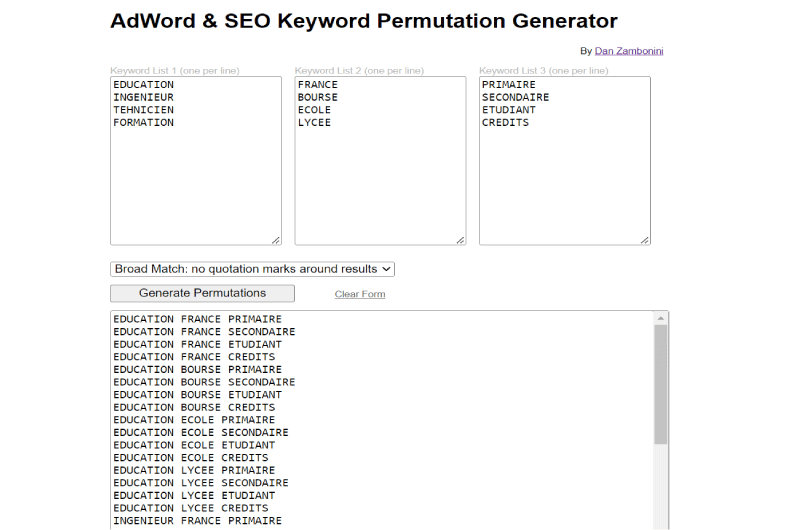The width and height of the screenshot is (800, 530).
Task: Click the results scrollbar up arrow
Action: pyautogui.click(x=661, y=318)
